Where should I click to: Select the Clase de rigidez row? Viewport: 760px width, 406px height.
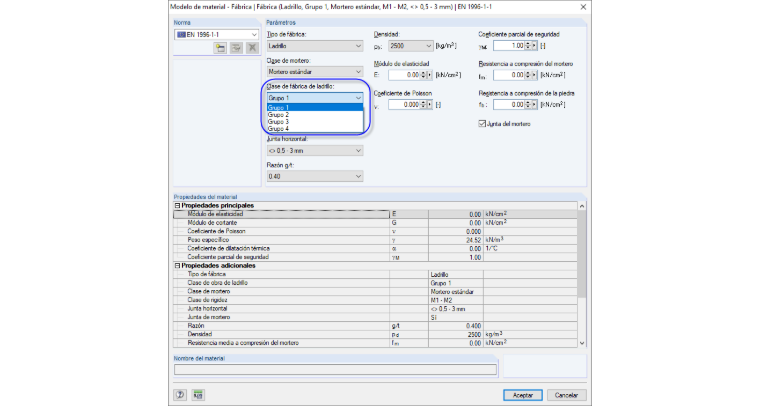click(376, 300)
